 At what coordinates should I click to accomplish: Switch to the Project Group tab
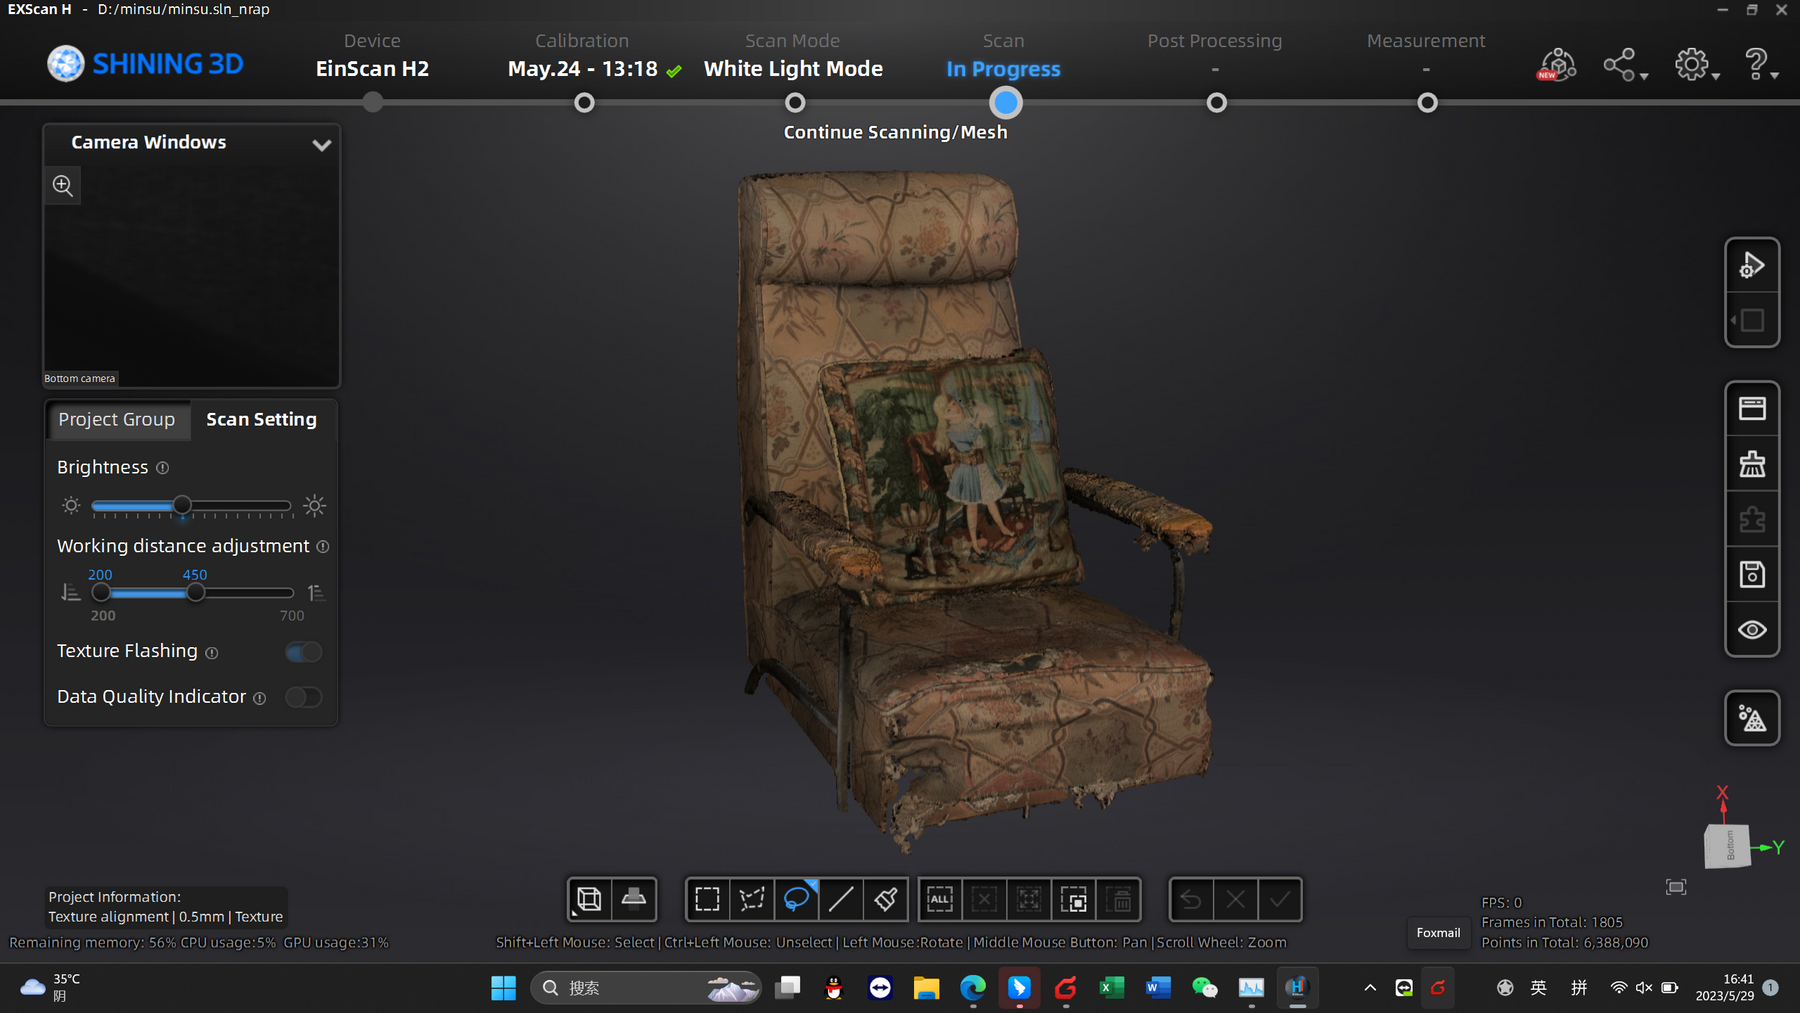[x=117, y=420]
